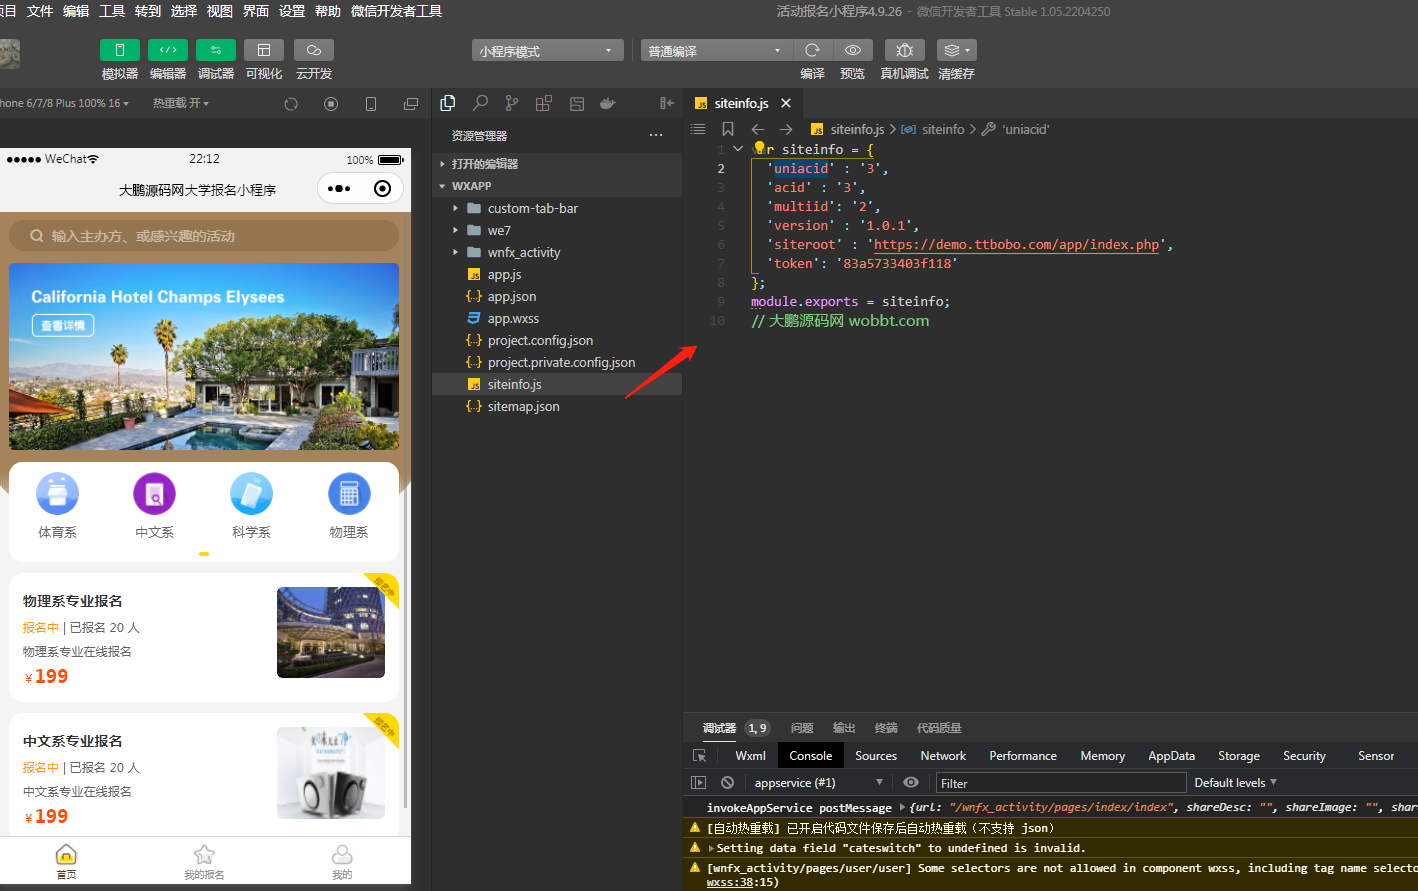Click the compile refresh icon
The height and width of the screenshot is (891, 1418).
[812, 50]
